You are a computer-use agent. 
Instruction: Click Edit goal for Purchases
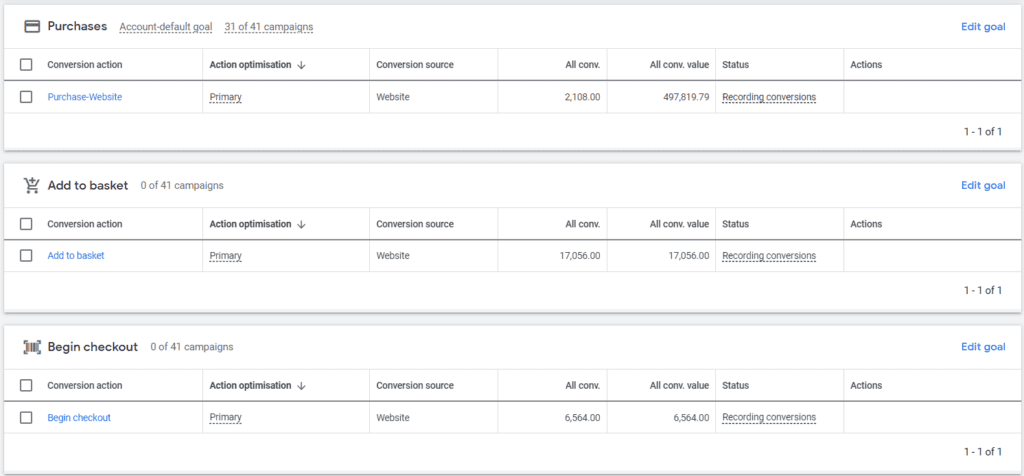(983, 27)
